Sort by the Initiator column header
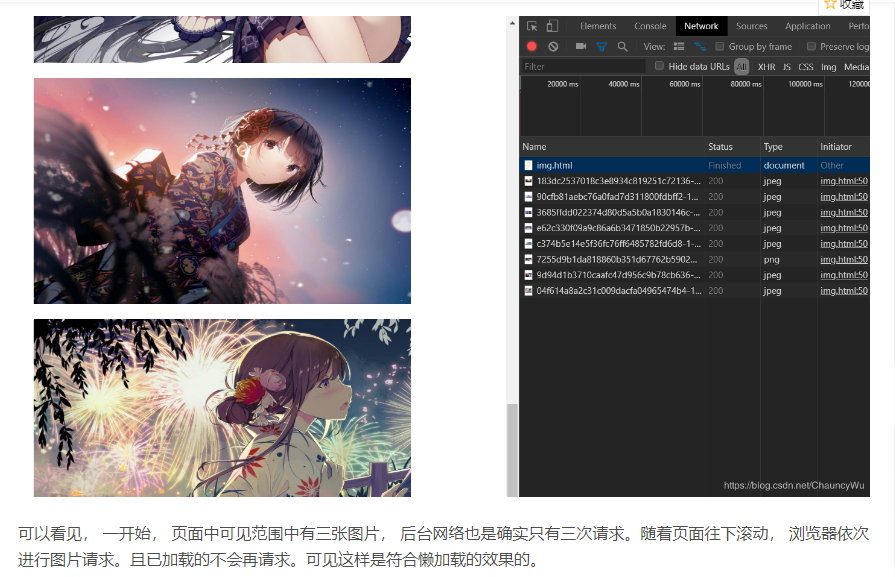Image resolution: width=895 pixels, height=577 pixels. pos(836,147)
